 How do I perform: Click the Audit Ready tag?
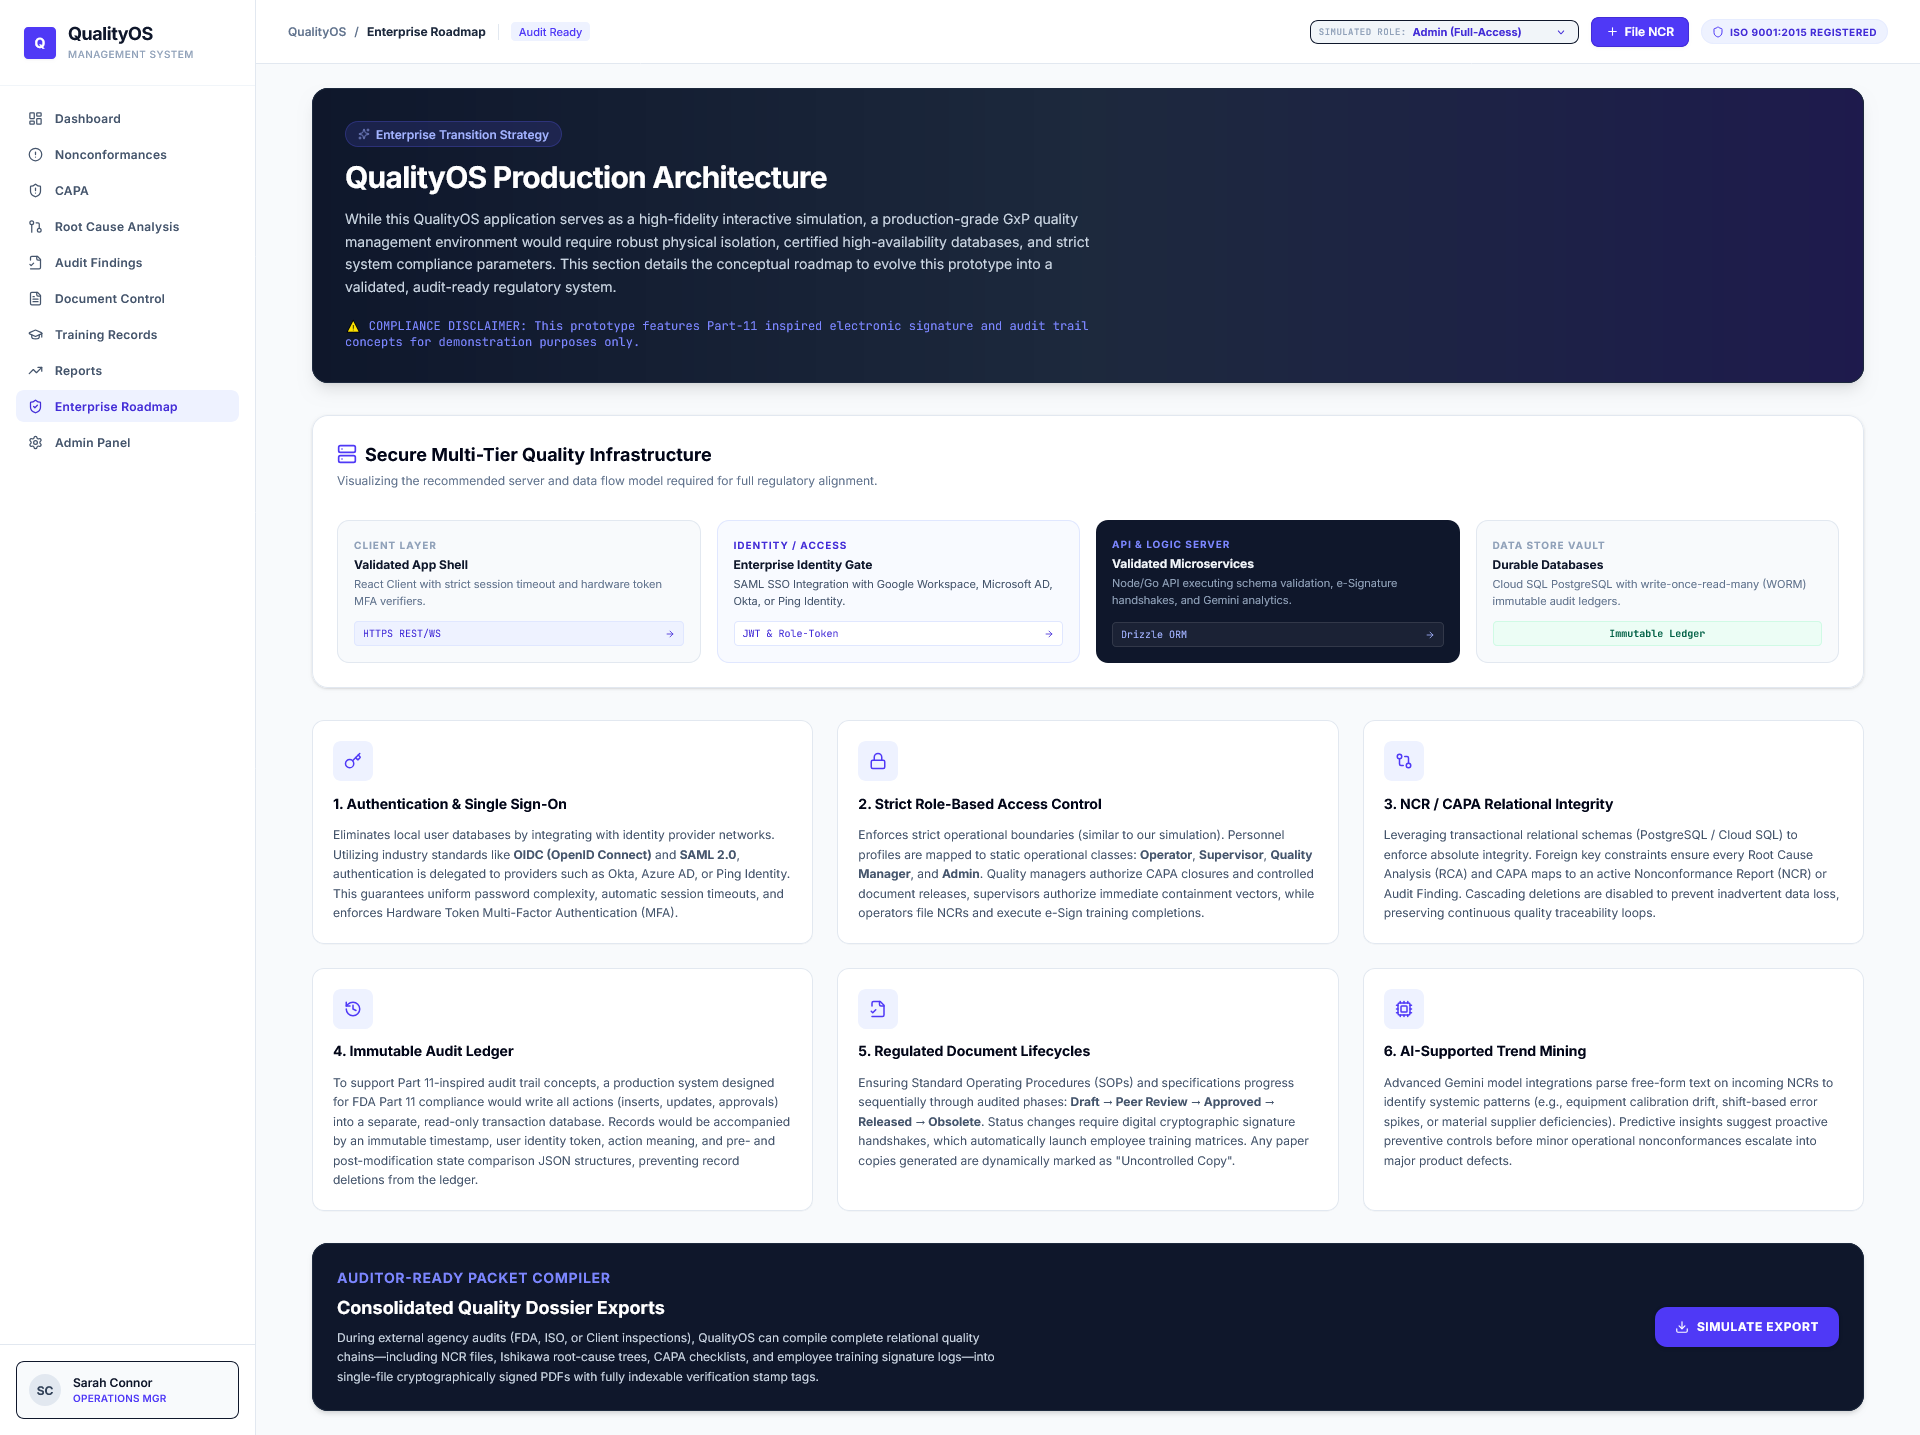550,32
